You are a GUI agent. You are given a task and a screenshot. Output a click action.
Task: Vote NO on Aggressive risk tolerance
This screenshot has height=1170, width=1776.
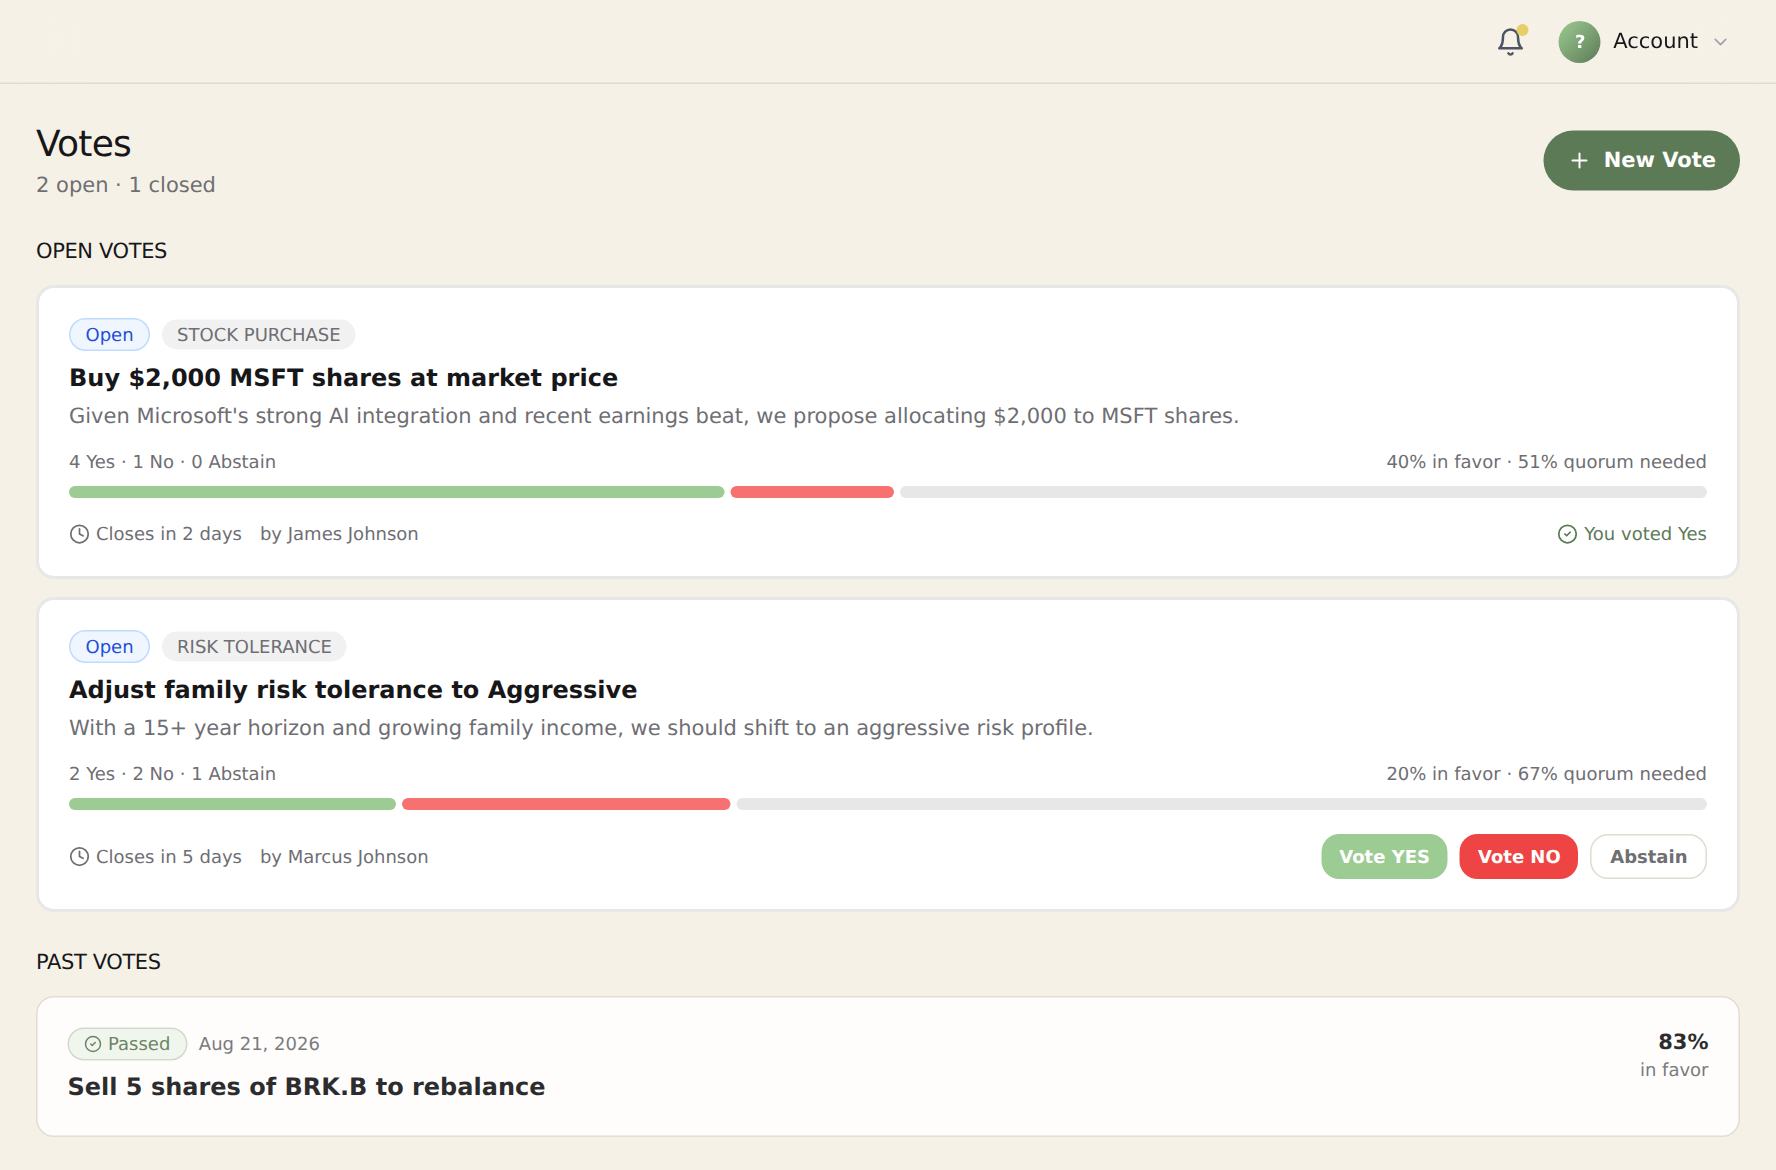coord(1518,857)
